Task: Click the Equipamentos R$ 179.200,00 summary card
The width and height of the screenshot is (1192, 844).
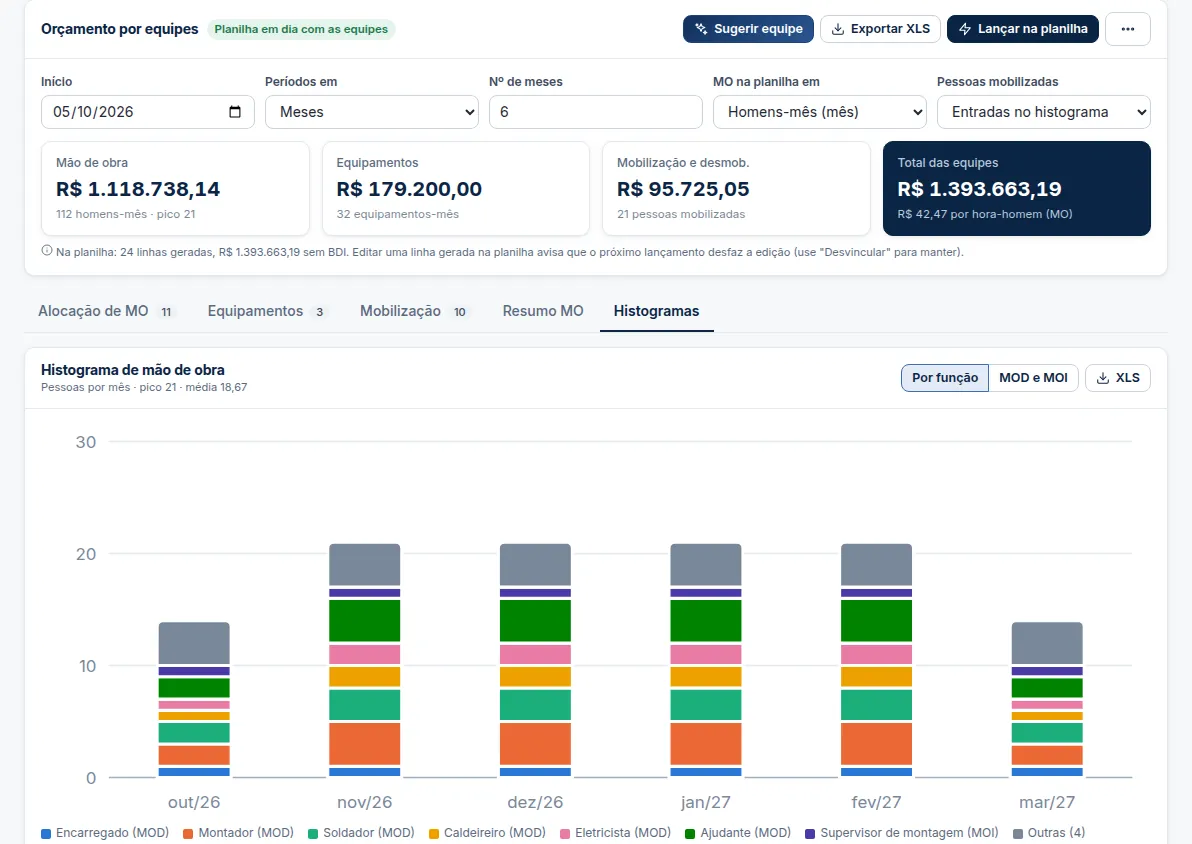Action: [455, 189]
